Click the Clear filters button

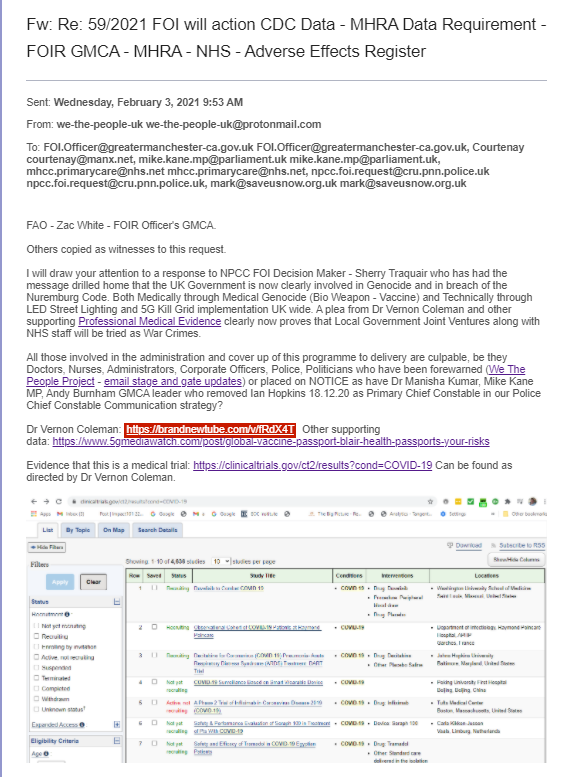(x=93, y=582)
